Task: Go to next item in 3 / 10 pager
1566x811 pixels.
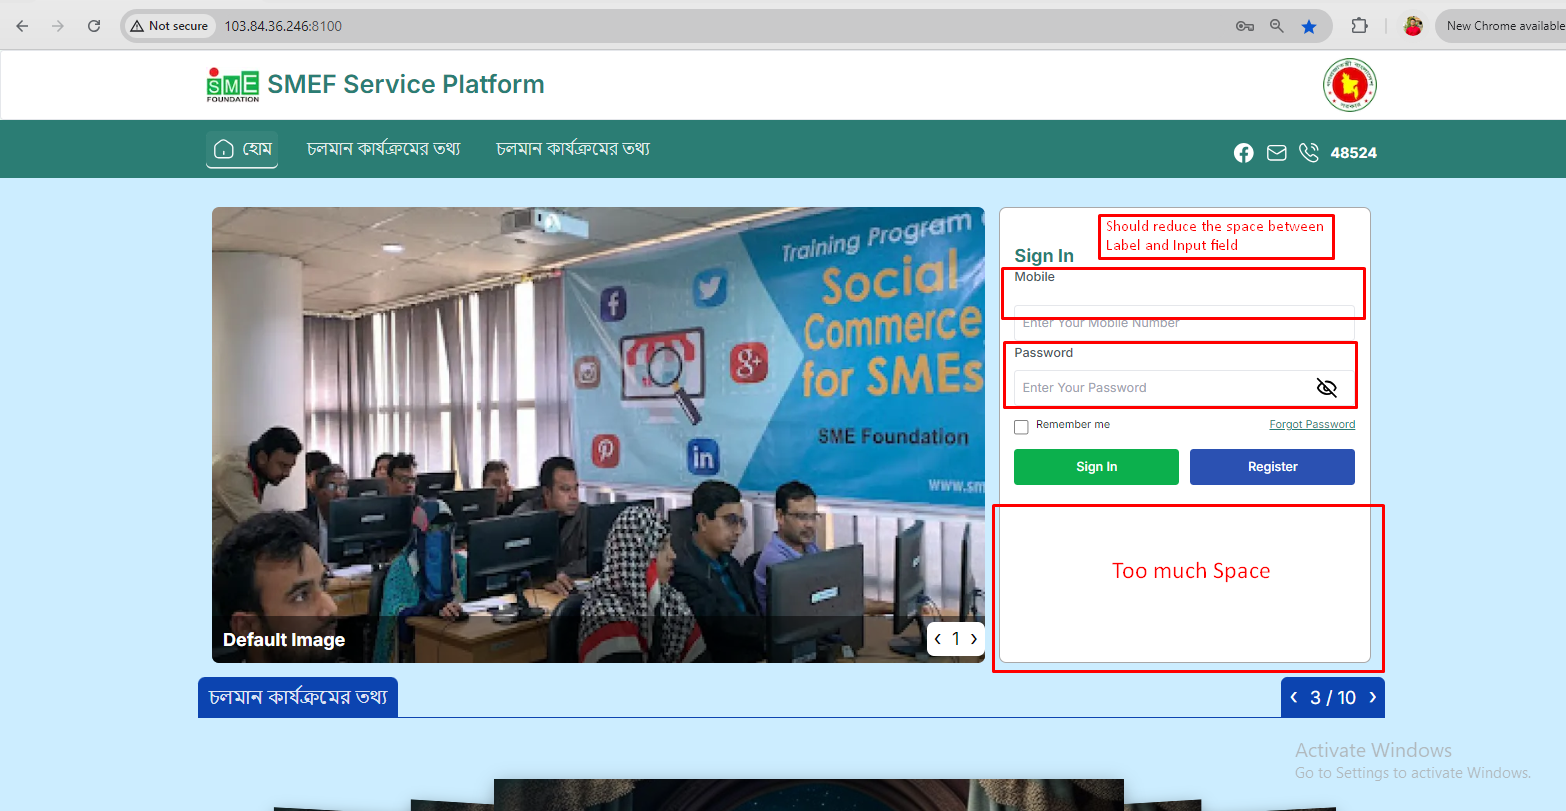Action: [x=1372, y=697]
